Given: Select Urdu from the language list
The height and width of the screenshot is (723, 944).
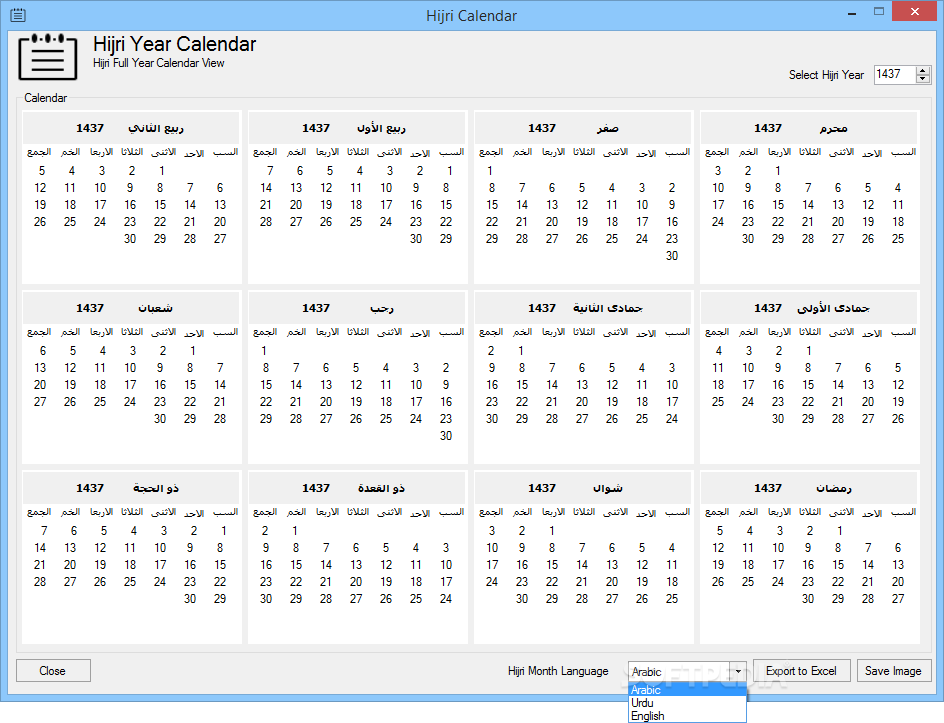Looking at the screenshot, I should [687, 703].
